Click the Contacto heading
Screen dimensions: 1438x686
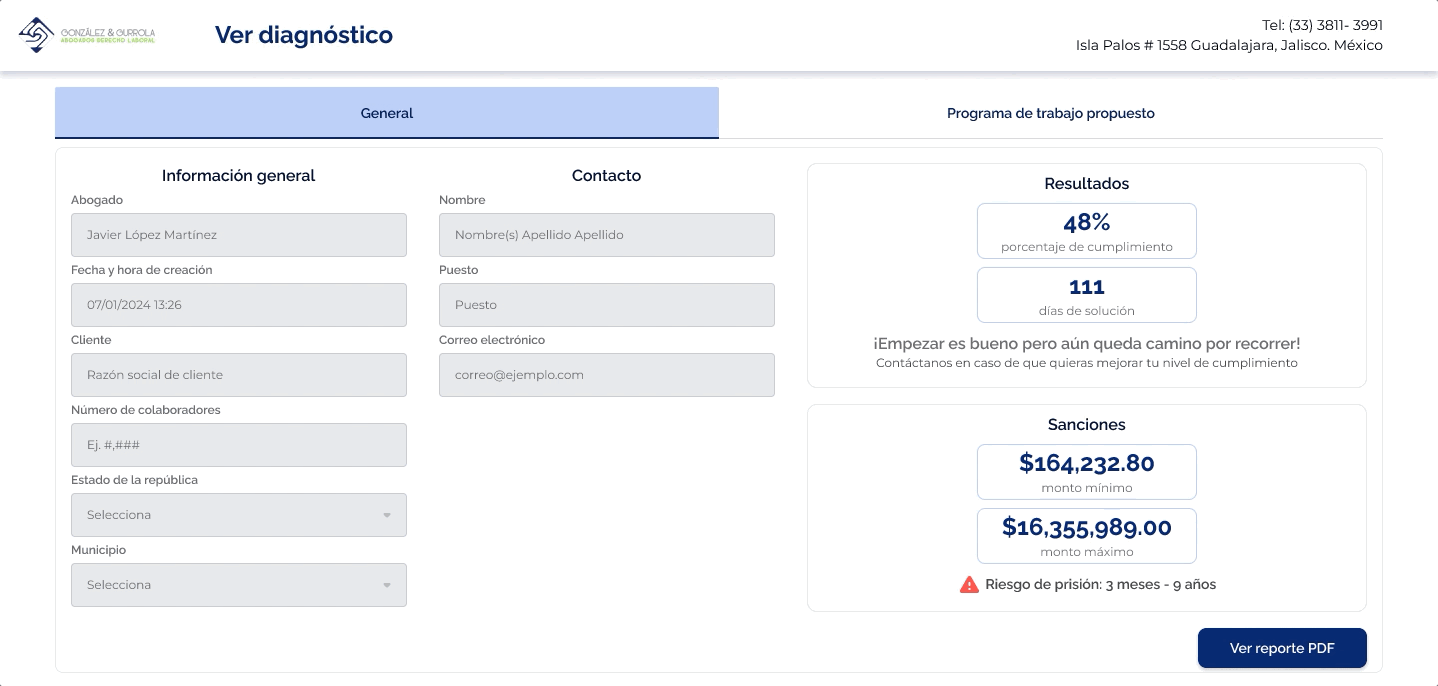click(x=607, y=176)
